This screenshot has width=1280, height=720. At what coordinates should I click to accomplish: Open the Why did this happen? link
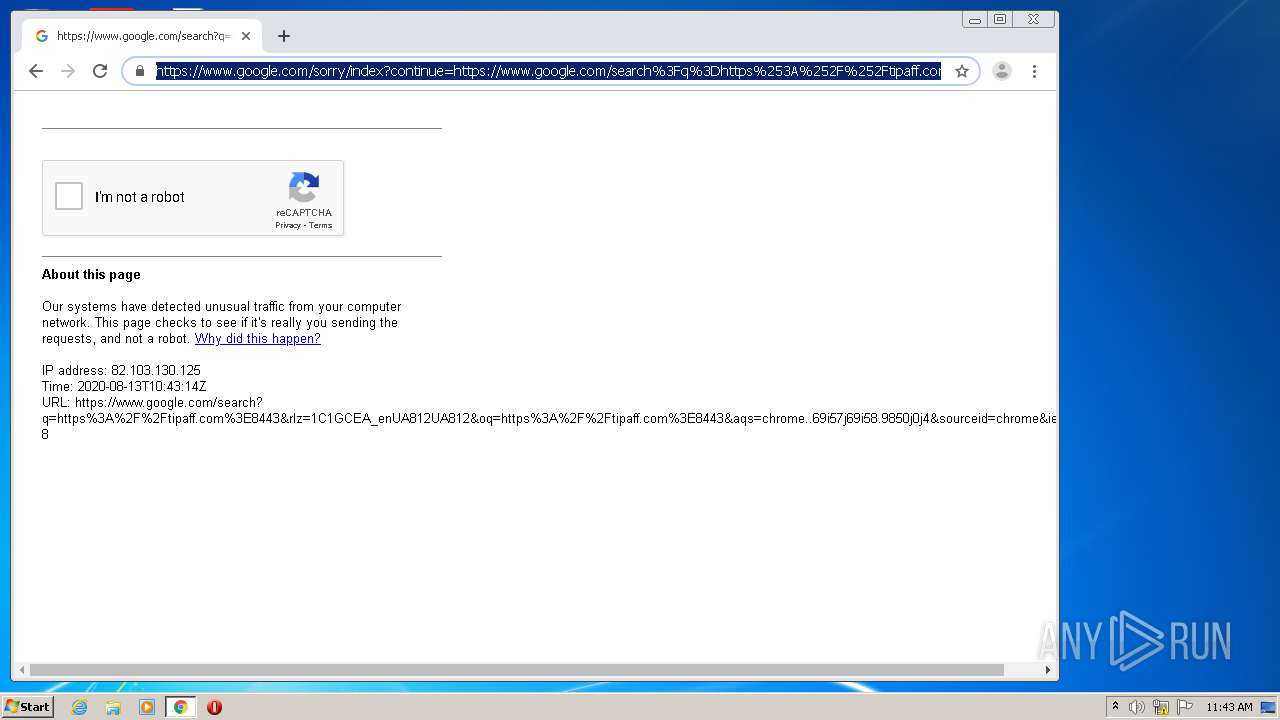pyautogui.click(x=258, y=339)
